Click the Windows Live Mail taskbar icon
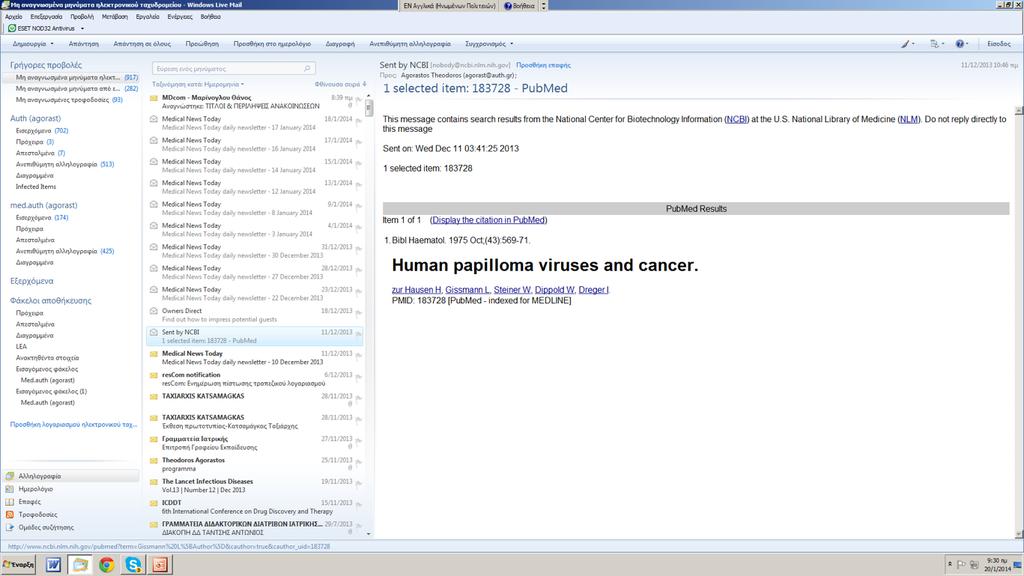This screenshot has height=576, width=1024. [x=80, y=564]
